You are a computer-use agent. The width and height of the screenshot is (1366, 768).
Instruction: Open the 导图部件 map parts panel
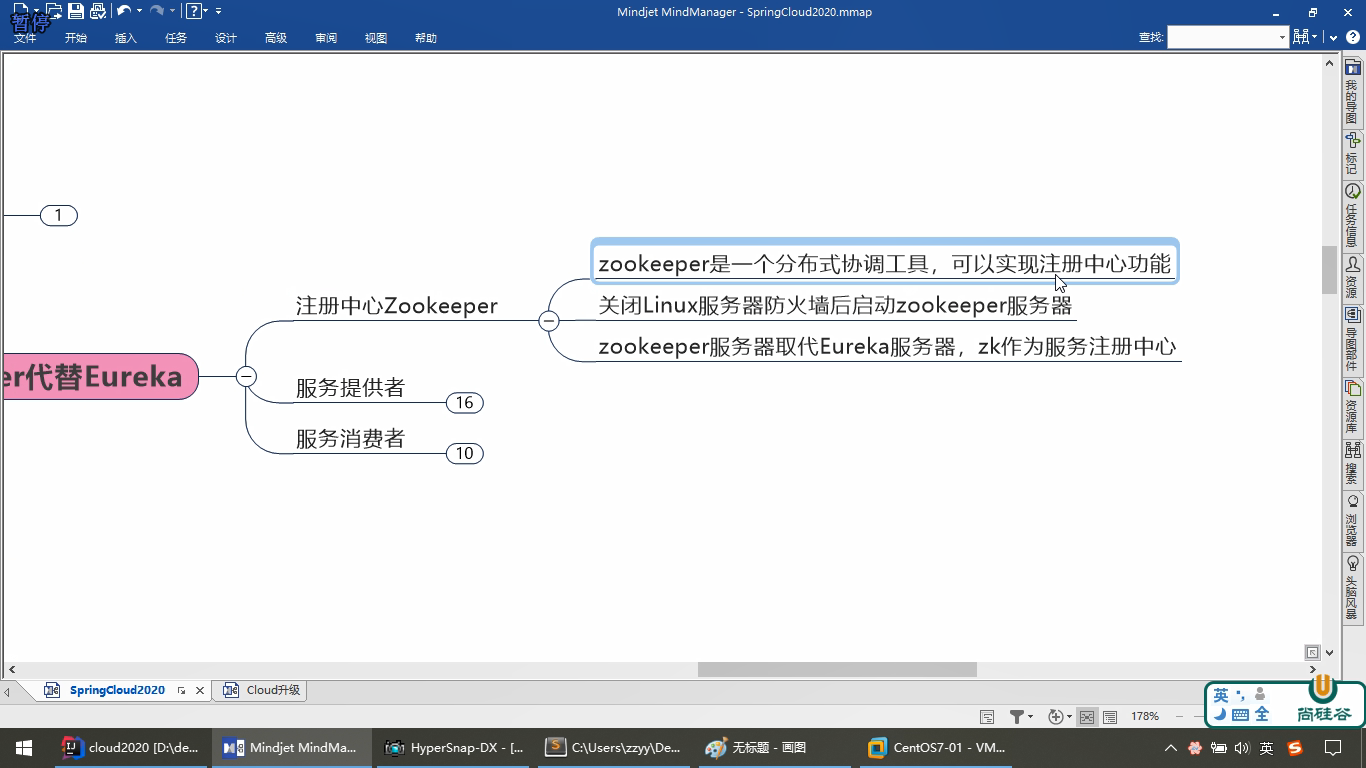tap(1352, 339)
